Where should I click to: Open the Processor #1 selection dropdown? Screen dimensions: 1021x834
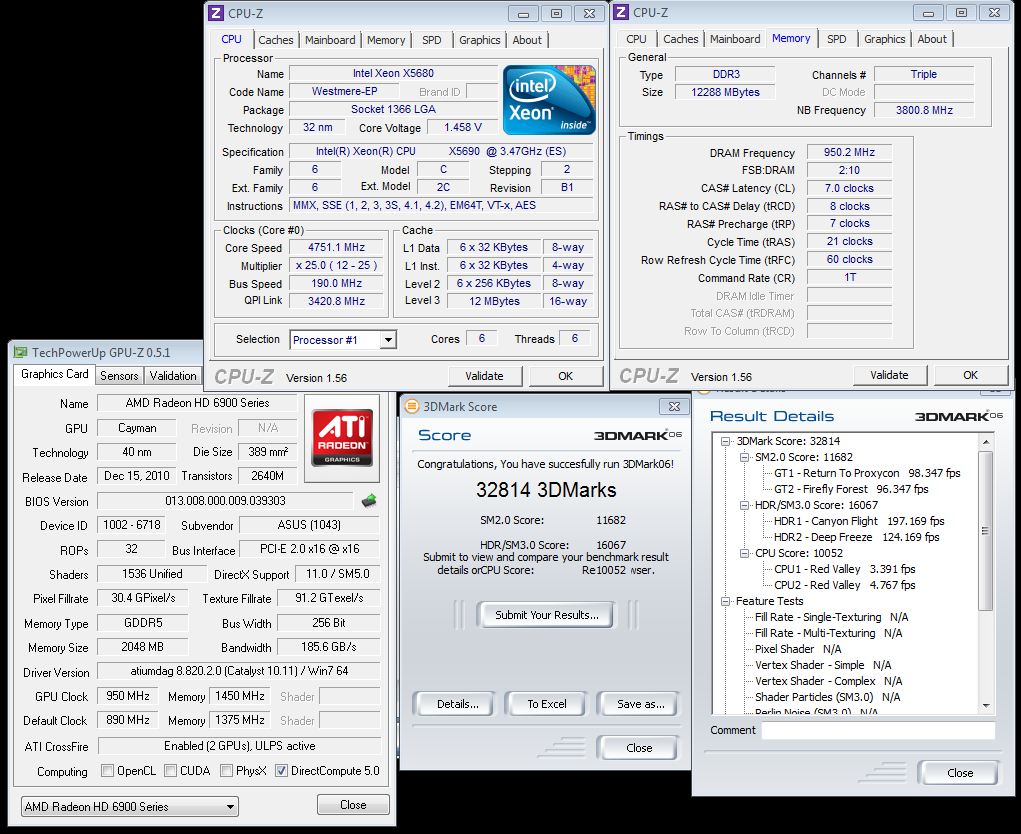pyautogui.click(x=388, y=340)
